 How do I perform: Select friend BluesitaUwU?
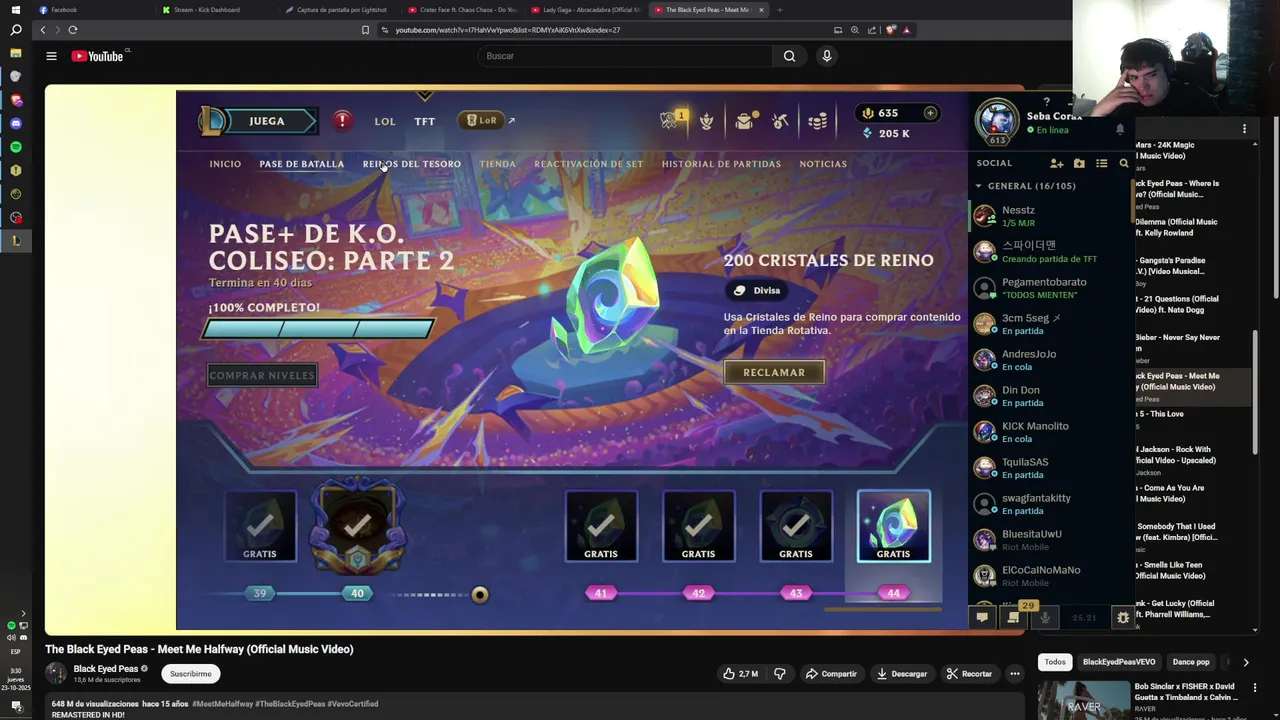point(1051,540)
